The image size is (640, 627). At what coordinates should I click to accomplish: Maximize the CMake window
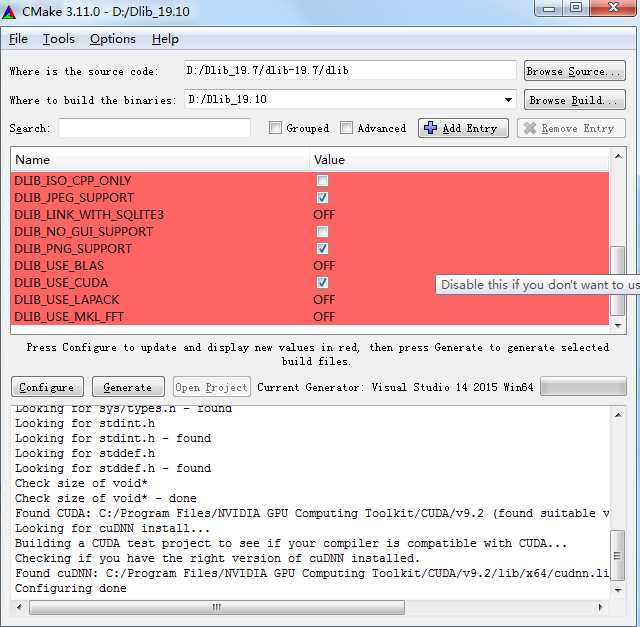[576, 8]
